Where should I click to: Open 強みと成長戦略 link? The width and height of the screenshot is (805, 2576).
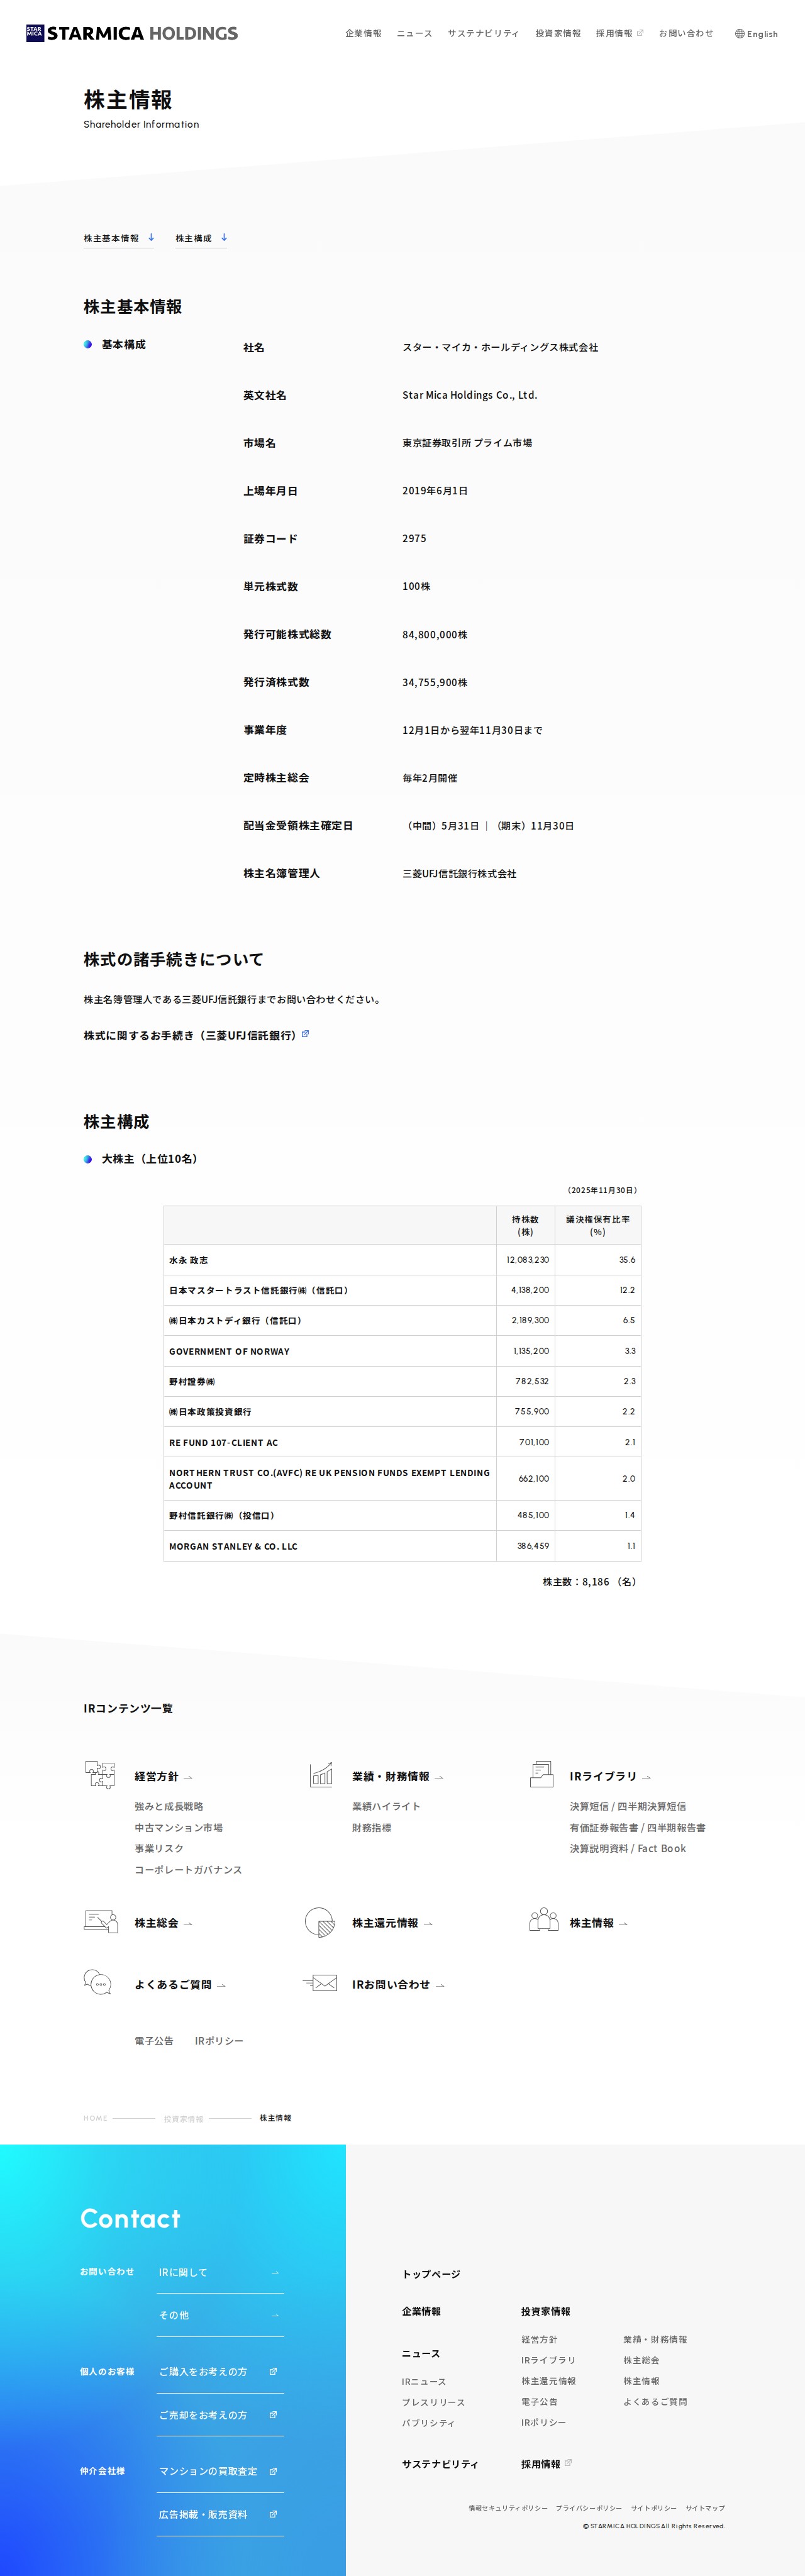point(169,1806)
